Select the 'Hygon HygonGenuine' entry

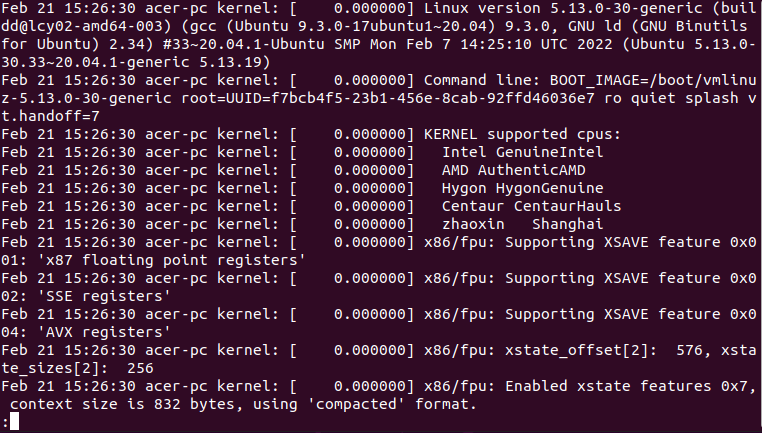[522, 188]
